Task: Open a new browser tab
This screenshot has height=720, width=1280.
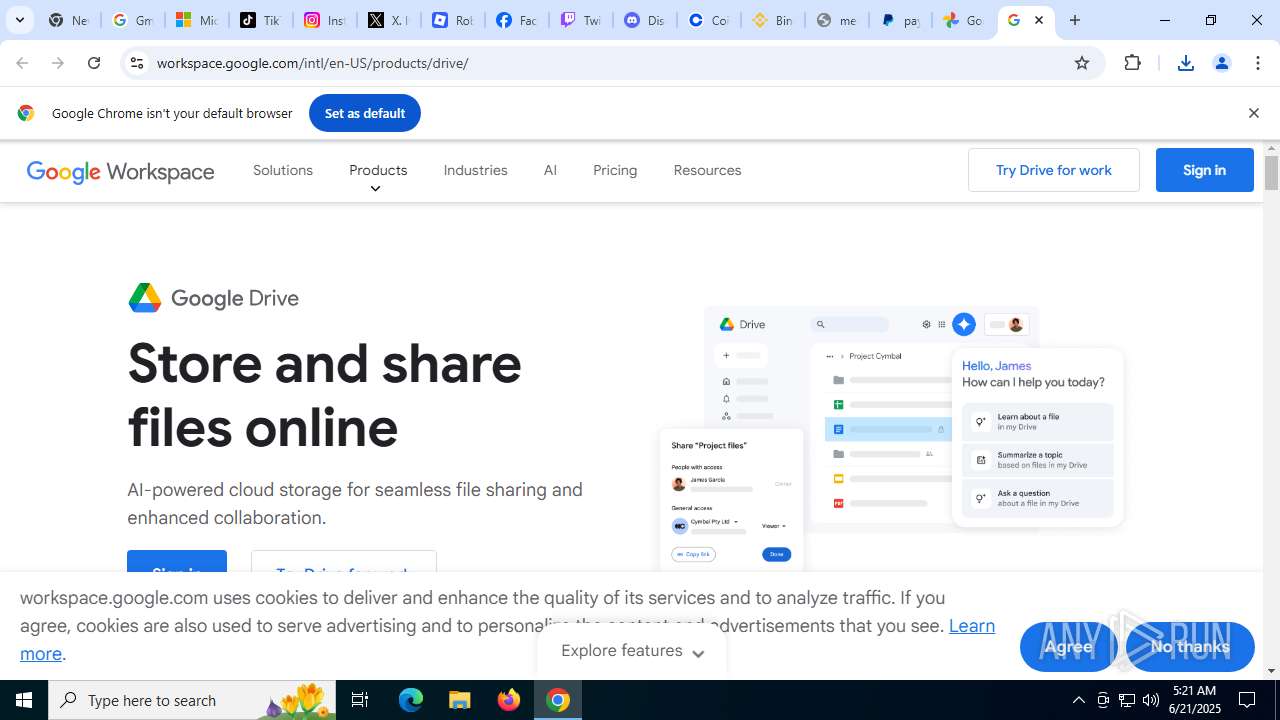Action: click(1075, 20)
